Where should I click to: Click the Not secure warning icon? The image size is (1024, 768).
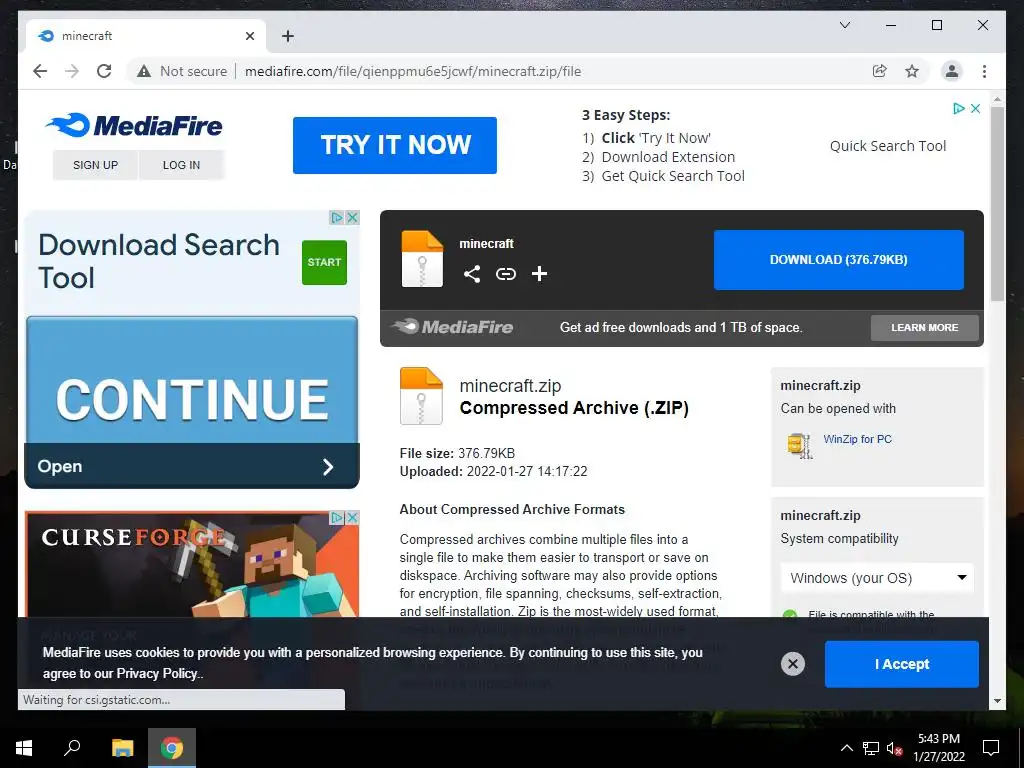[144, 71]
